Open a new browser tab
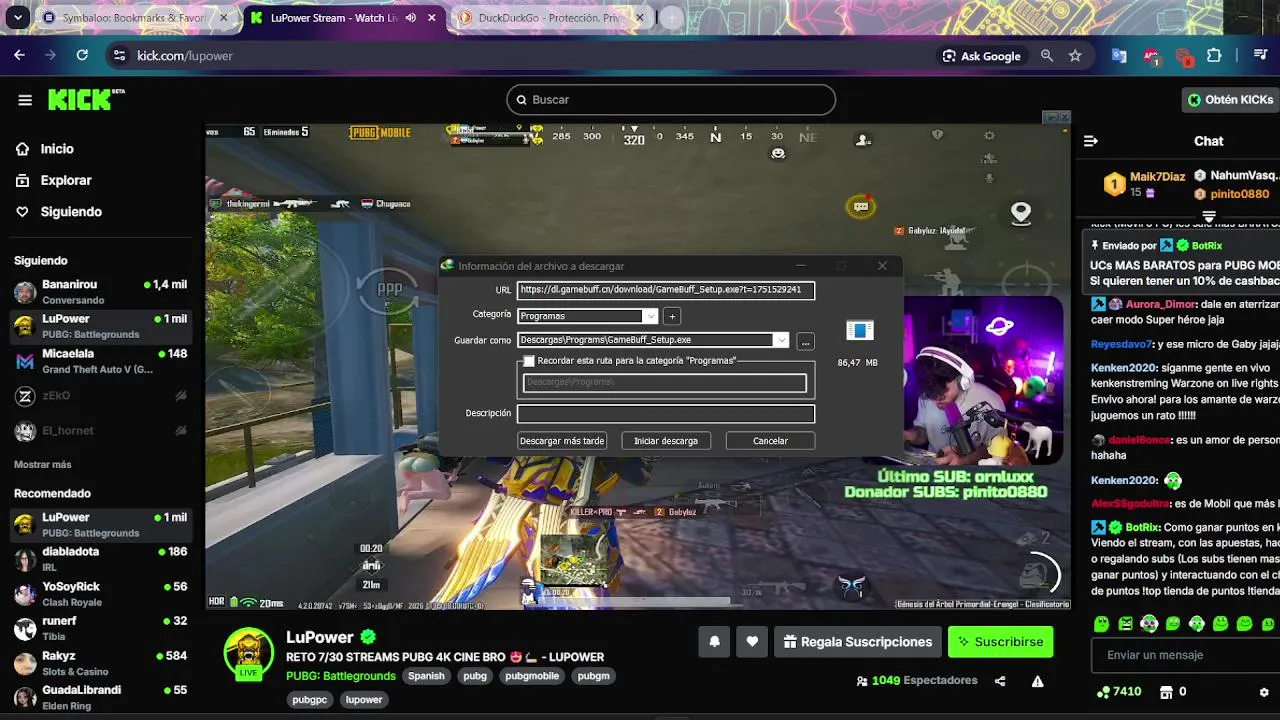The width and height of the screenshot is (1280, 720). coord(672,18)
